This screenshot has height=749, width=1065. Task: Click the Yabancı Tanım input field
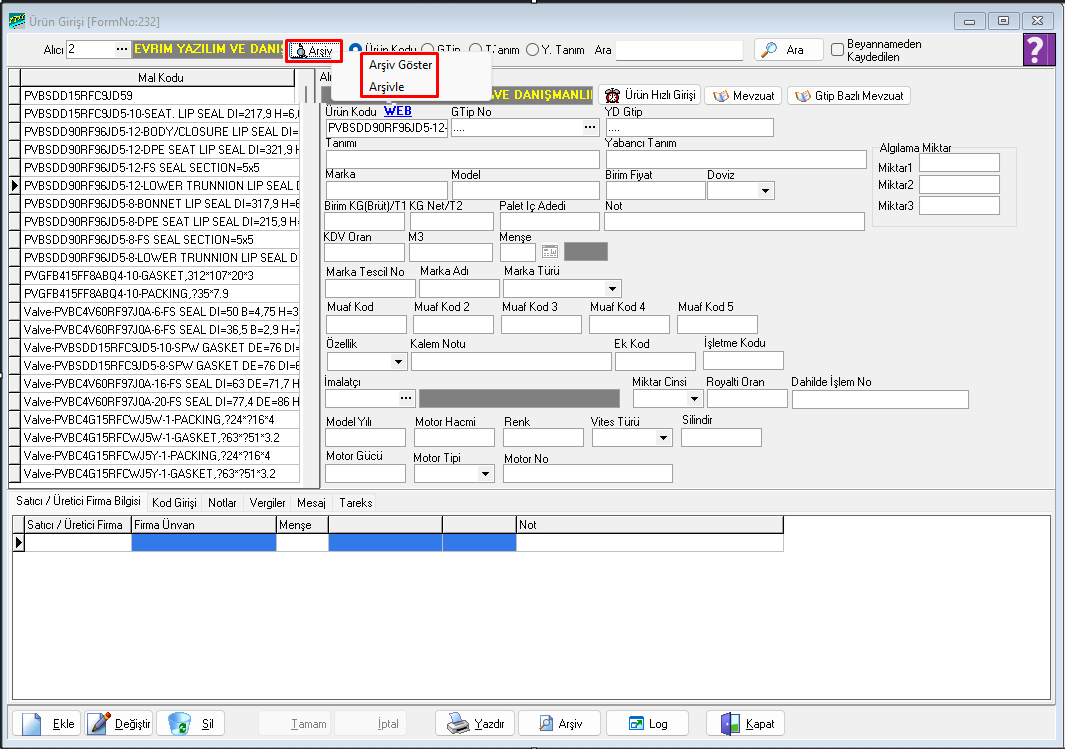[x=736, y=160]
